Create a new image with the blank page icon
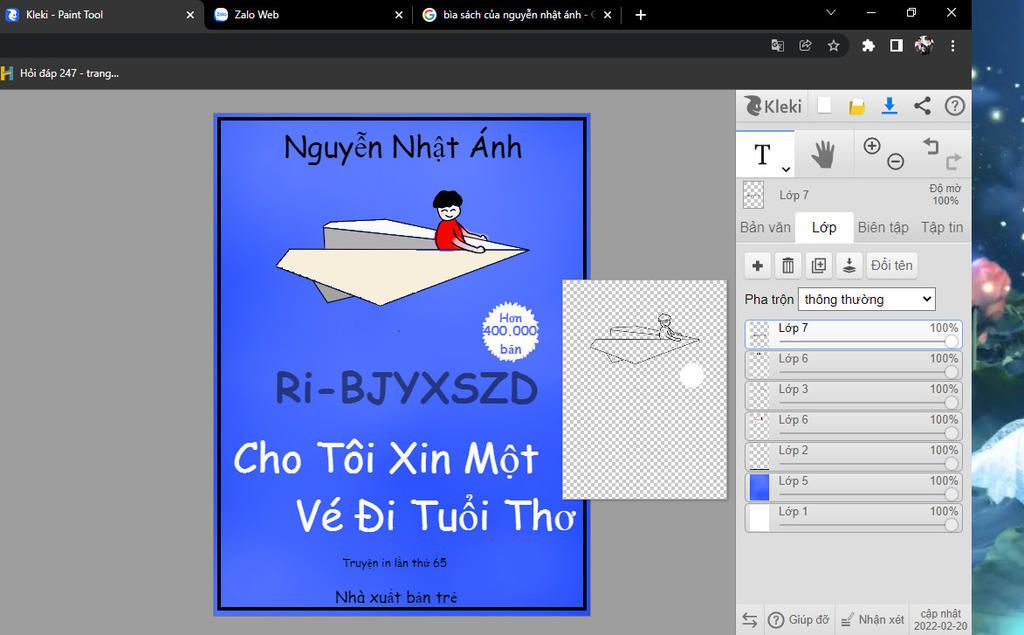Image resolution: width=1024 pixels, height=635 pixels. point(824,106)
